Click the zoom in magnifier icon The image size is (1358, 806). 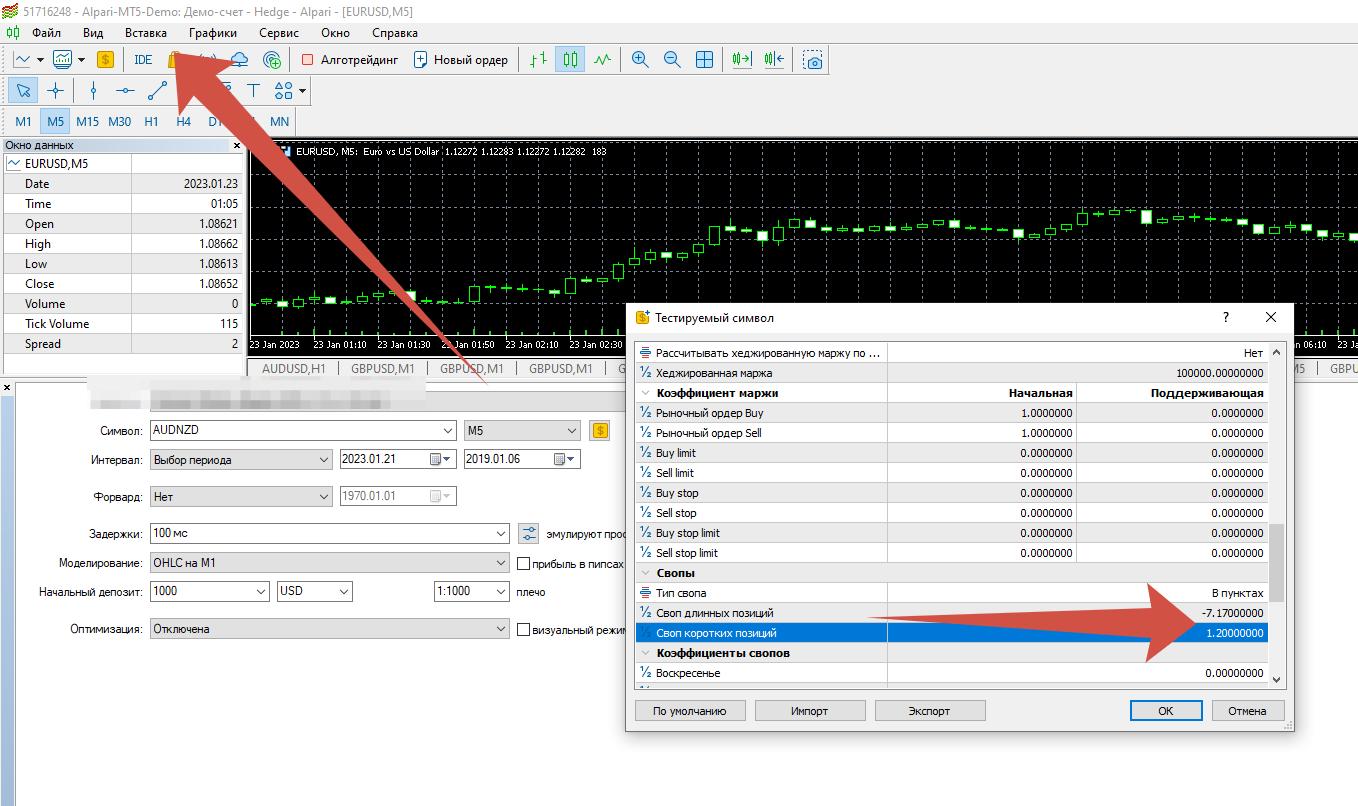[x=640, y=60]
